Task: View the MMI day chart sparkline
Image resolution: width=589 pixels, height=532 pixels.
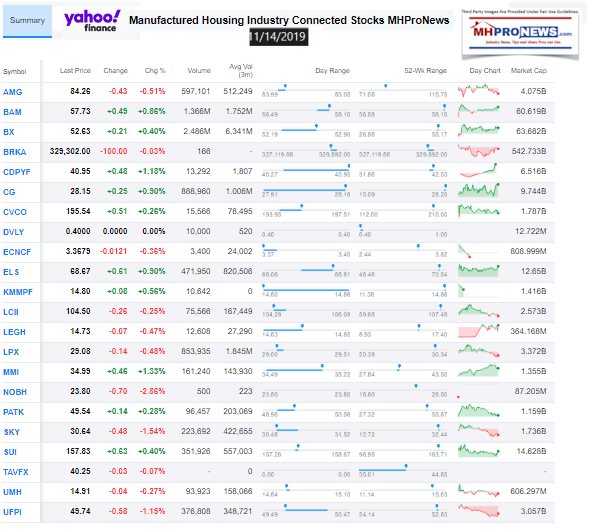Action: click(479, 370)
